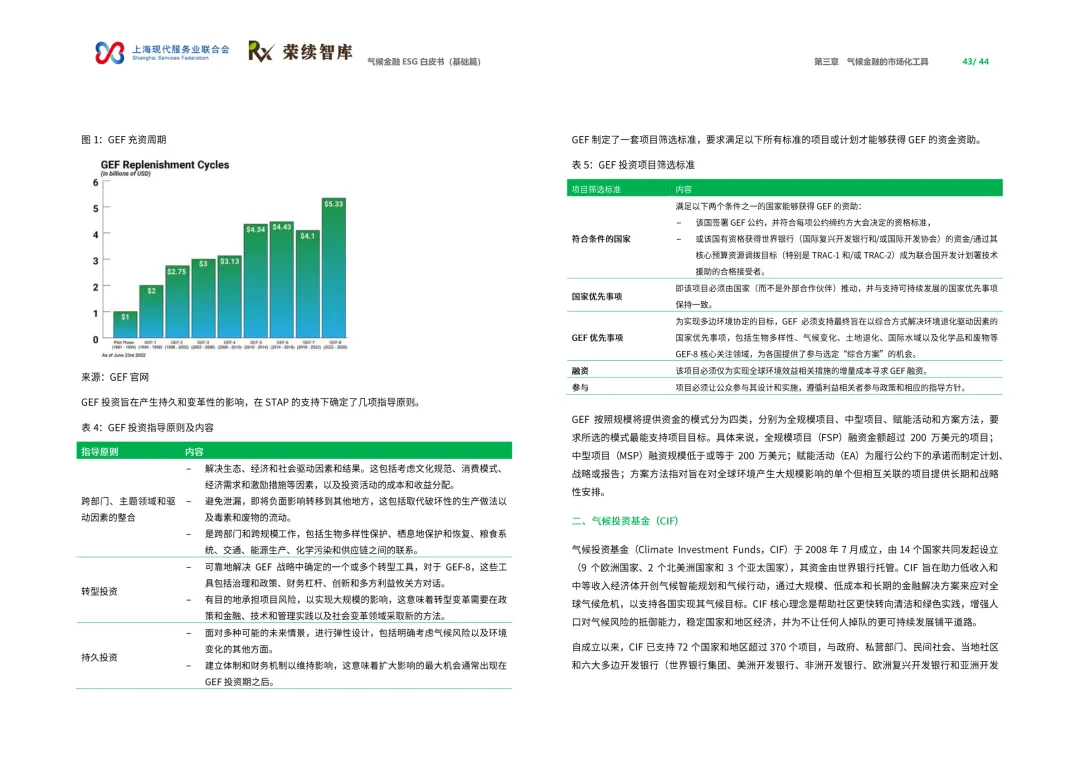Click the y-axis value 6
This screenshot has width=1080, height=764.
(x=96, y=183)
